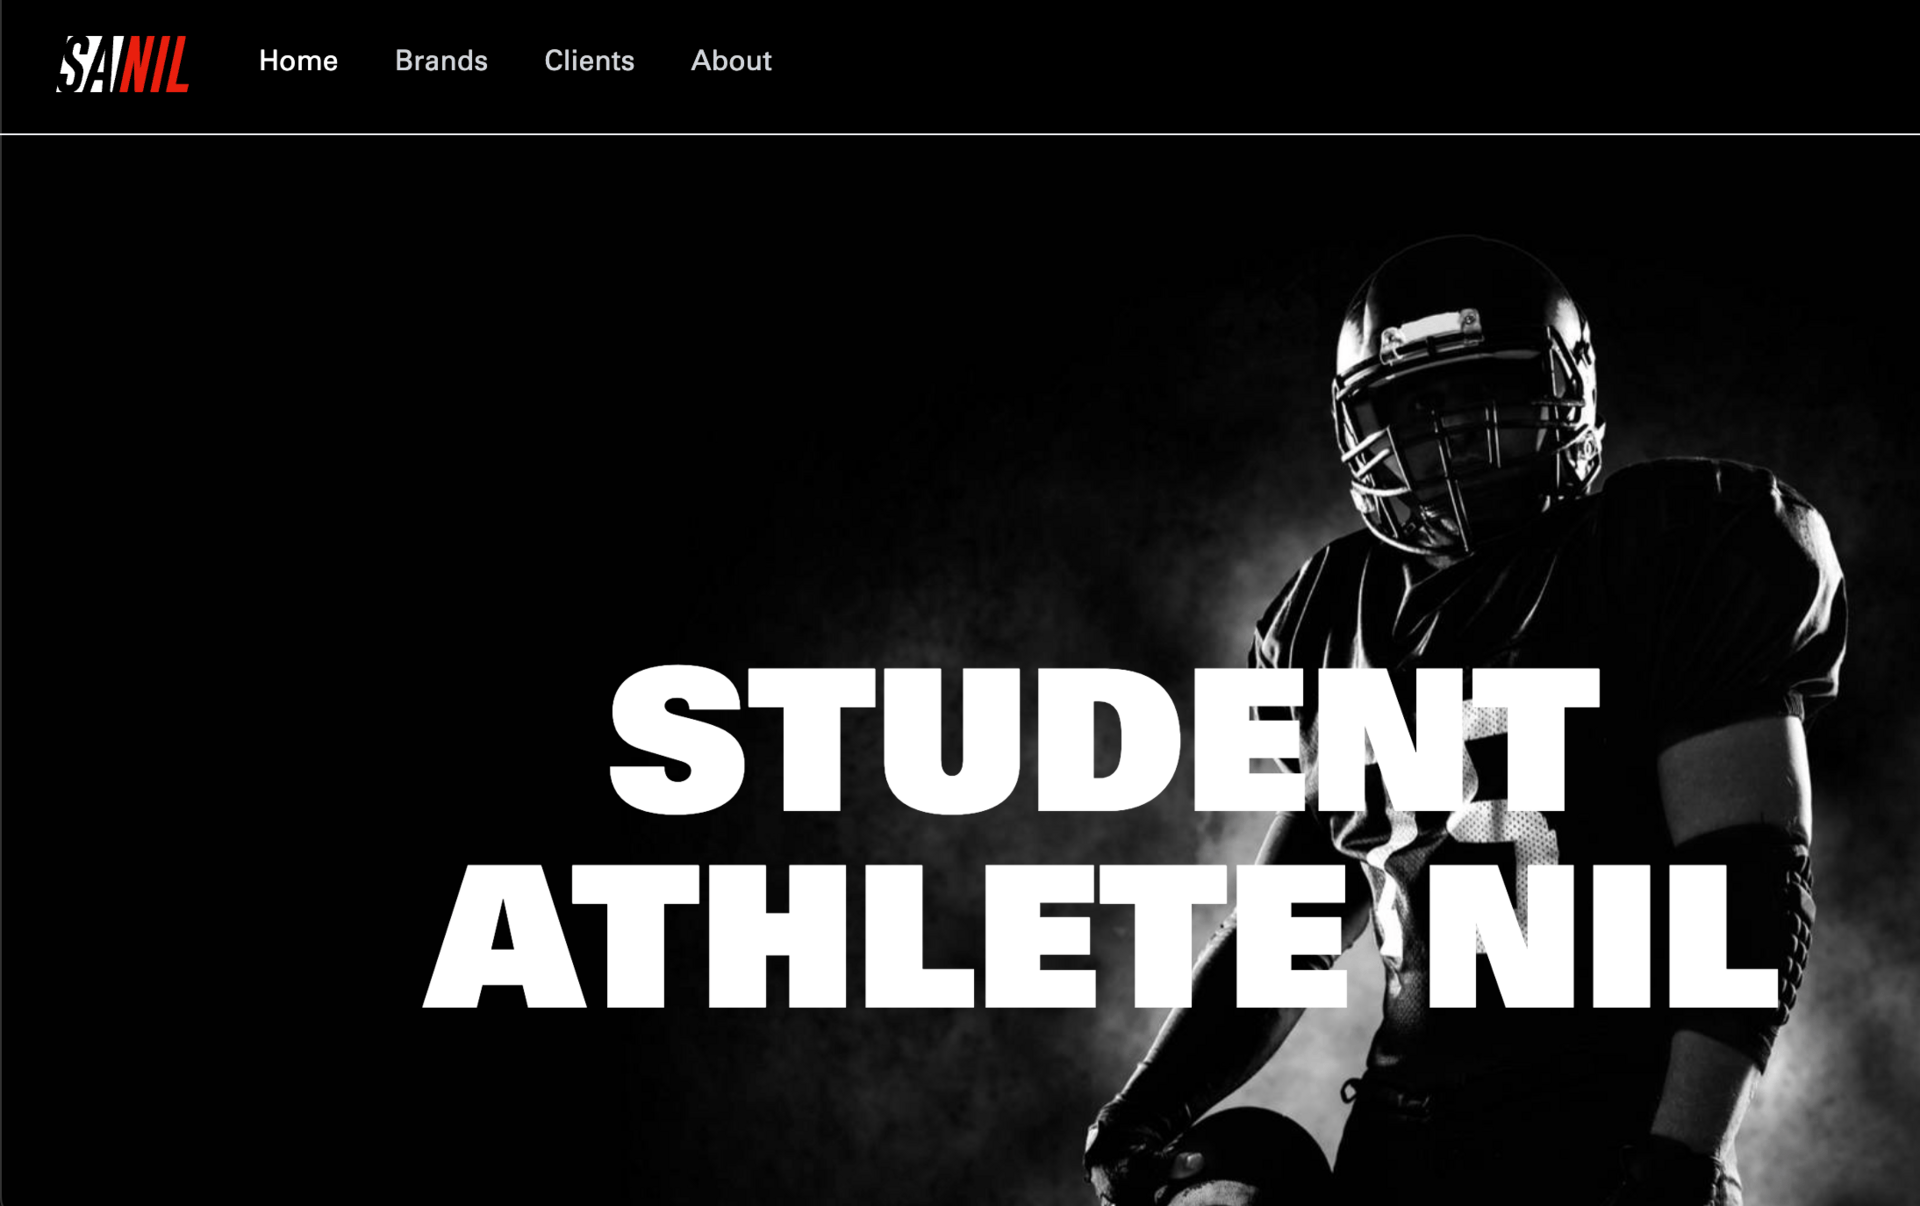Open the Clients navigation link
The image size is (1920, 1206).
589,61
